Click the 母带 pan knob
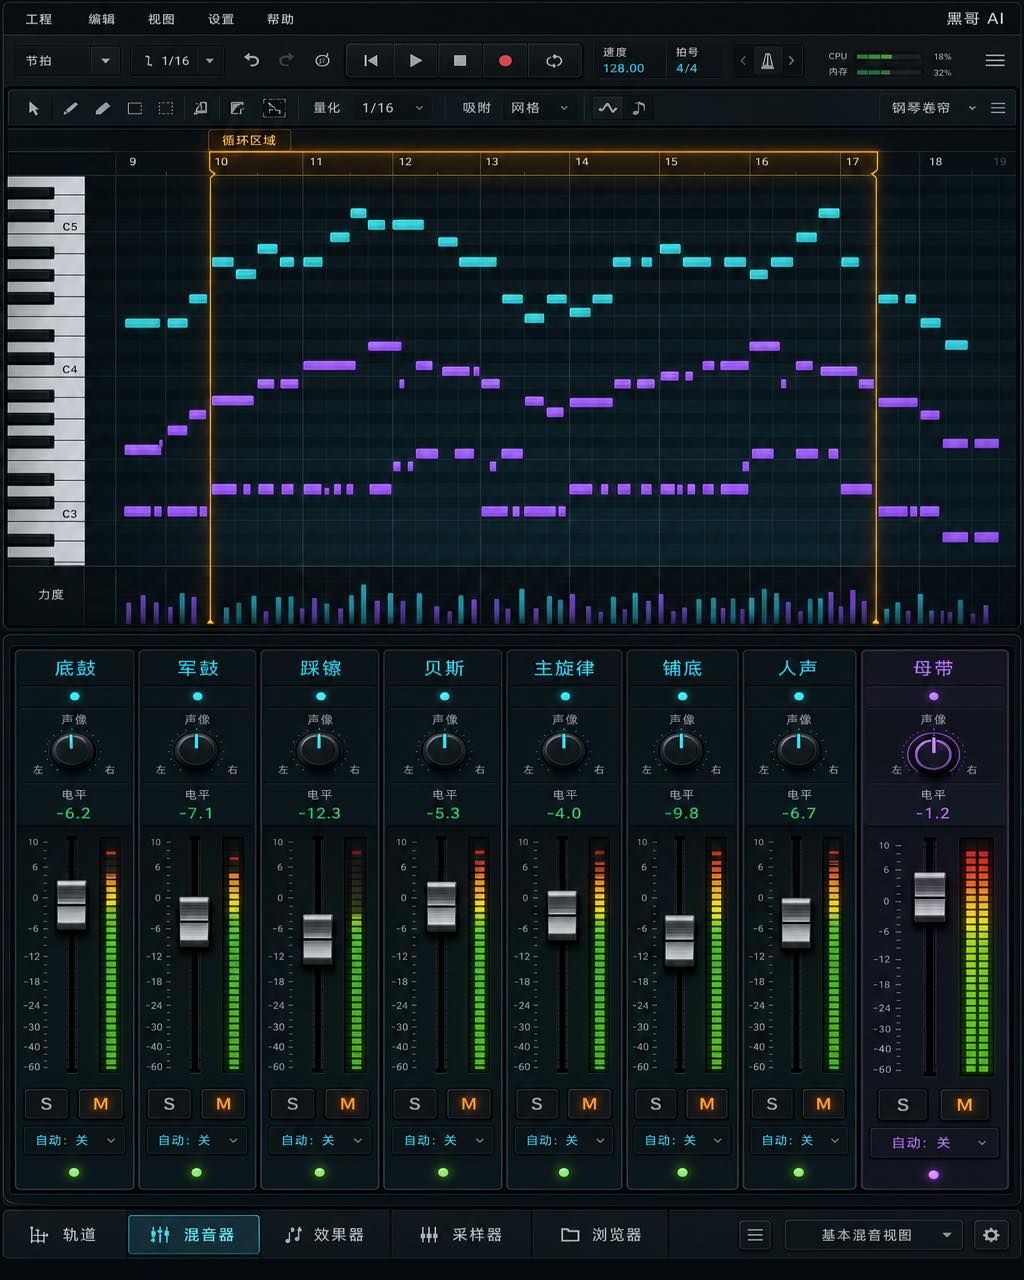The height and width of the screenshot is (1280, 1024). tap(933, 753)
